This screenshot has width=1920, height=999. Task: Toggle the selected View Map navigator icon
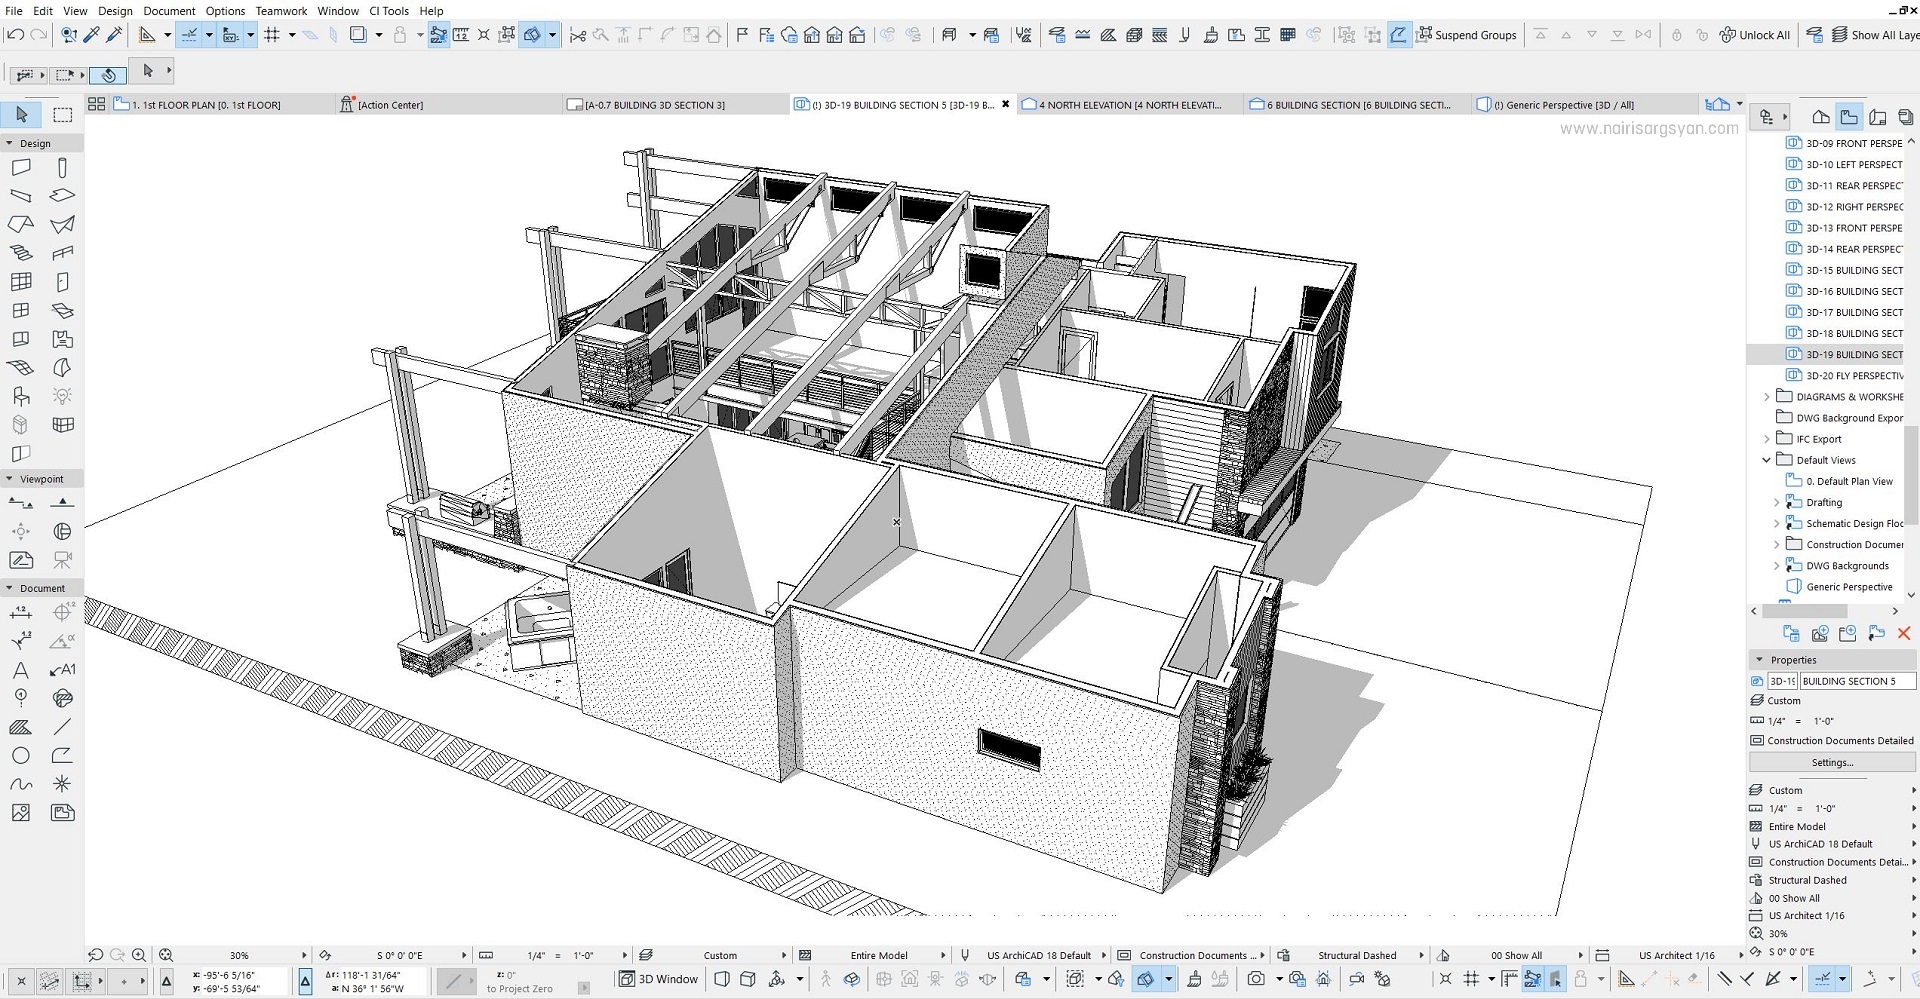[x=1849, y=117]
